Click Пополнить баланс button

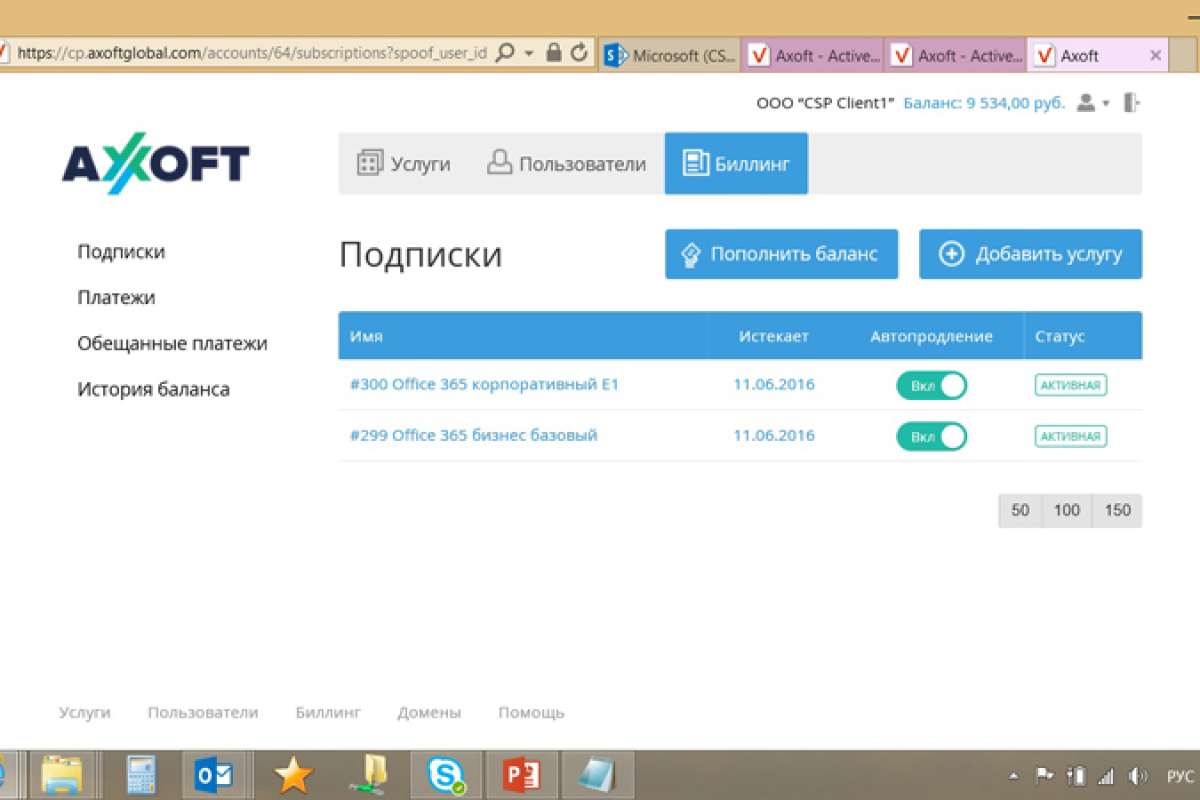[x=781, y=254]
